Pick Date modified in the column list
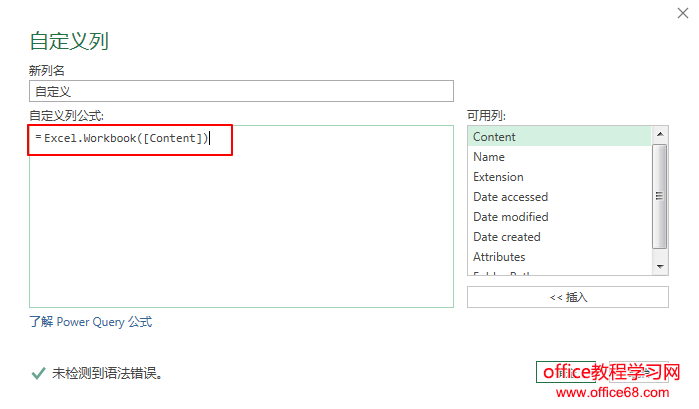Image resolution: width=699 pixels, height=409 pixels. (510, 217)
